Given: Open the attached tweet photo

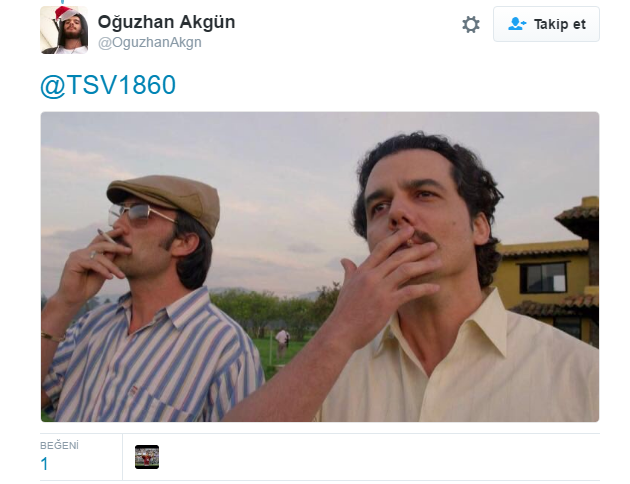Looking at the screenshot, I should (320, 267).
